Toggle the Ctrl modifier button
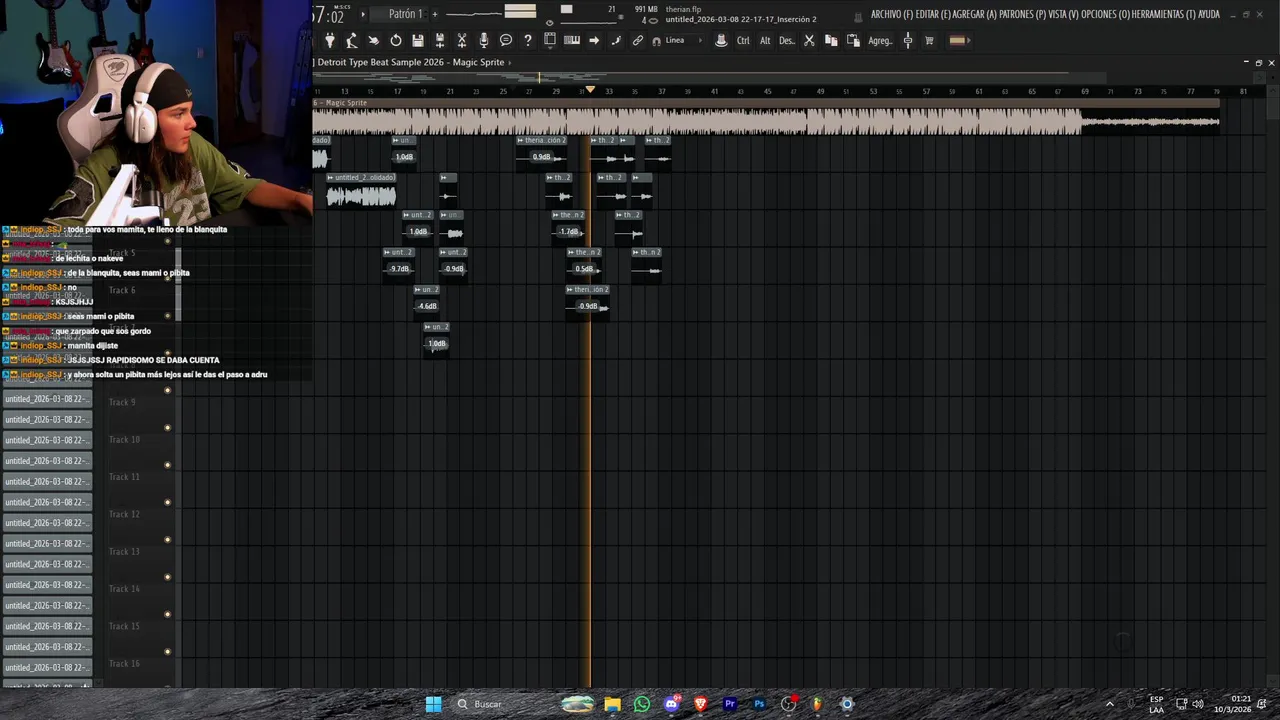Image resolution: width=1280 pixels, height=720 pixels. [x=743, y=40]
